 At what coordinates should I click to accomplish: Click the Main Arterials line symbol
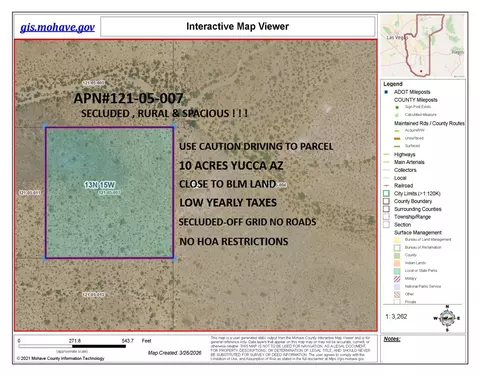[x=387, y=162]
